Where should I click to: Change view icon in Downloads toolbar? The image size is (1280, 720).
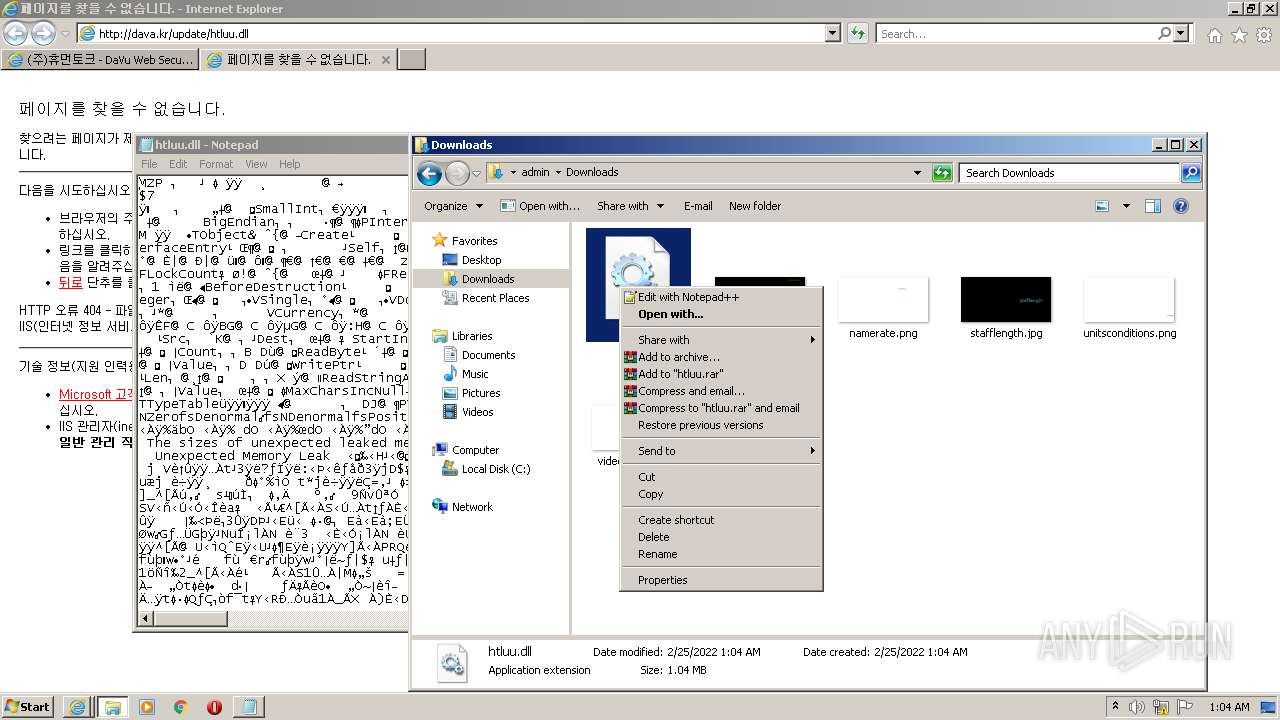(x=1102, y=206)
